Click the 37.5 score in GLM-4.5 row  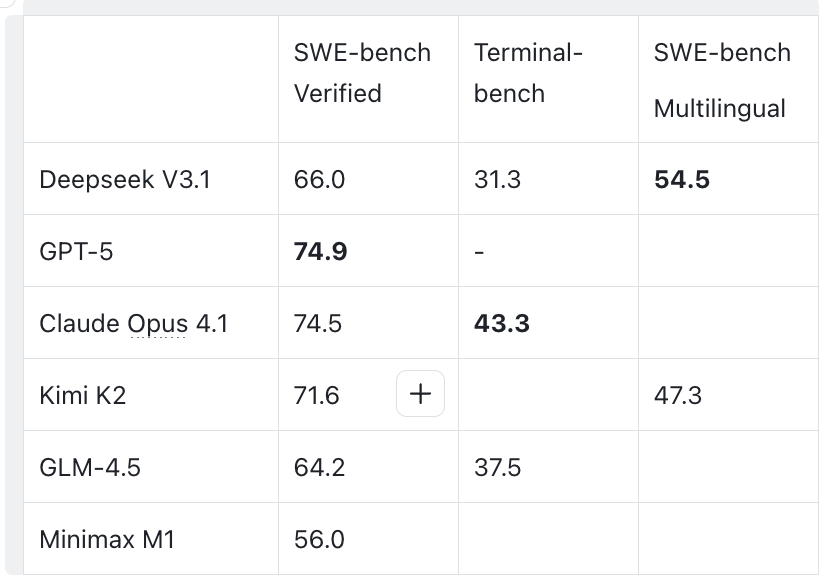pos(498,468)
